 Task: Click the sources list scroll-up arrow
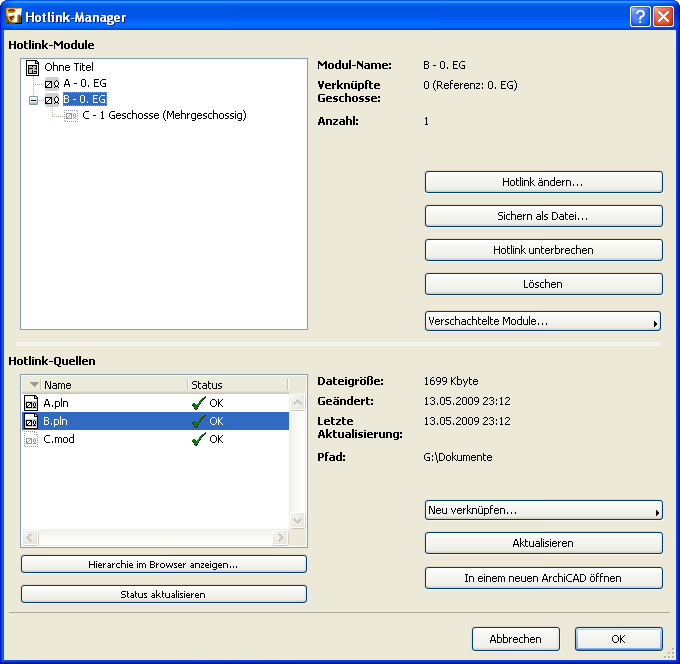[x=298, y=402]
